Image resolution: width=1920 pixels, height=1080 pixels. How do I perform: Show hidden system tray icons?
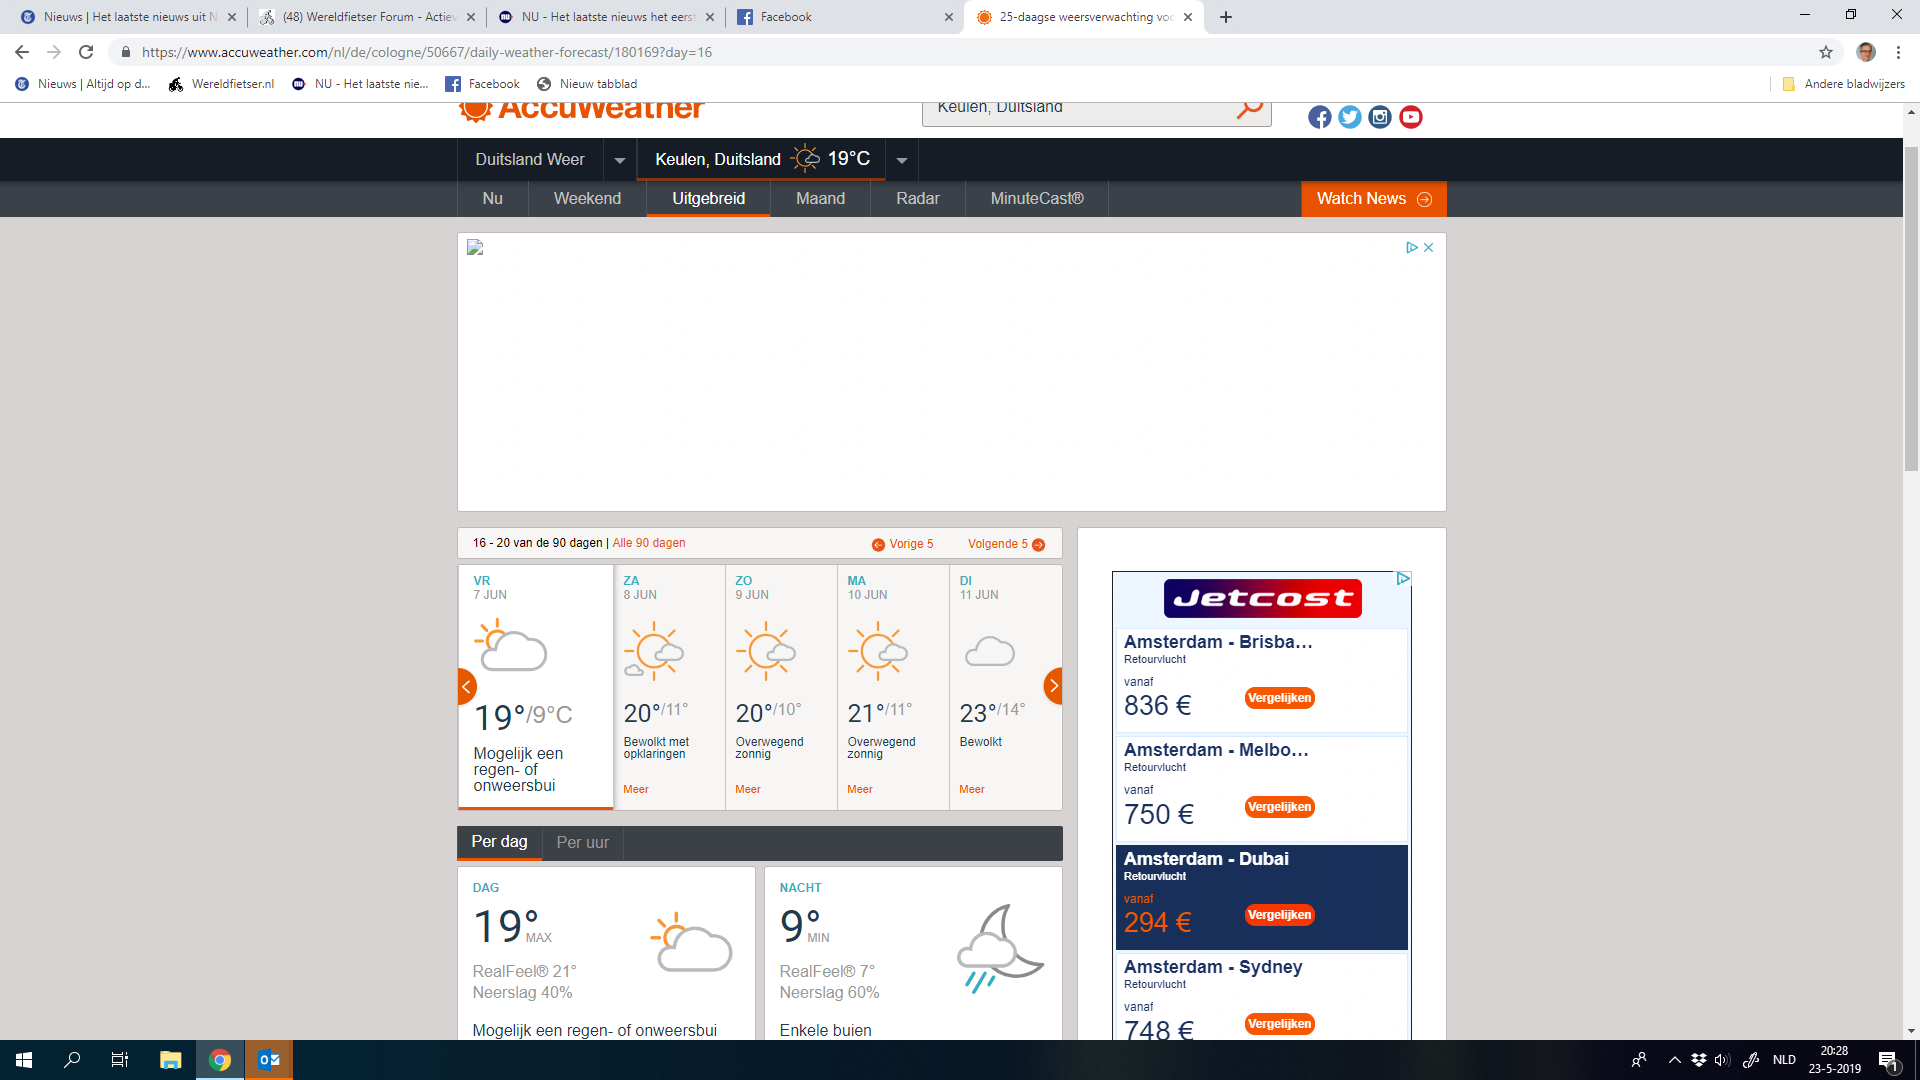tap(1674, 1060)
